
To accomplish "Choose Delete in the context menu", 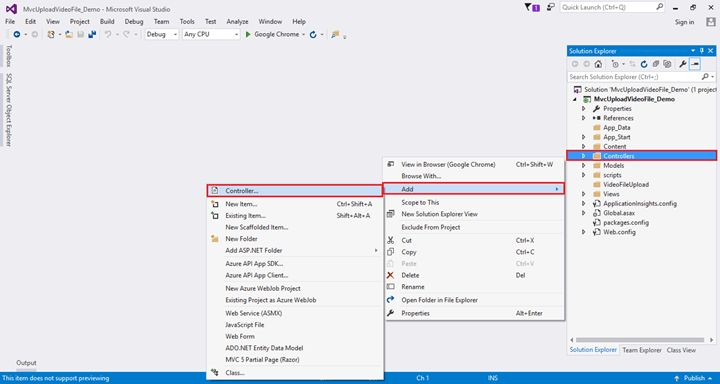I will click(474, 275).
